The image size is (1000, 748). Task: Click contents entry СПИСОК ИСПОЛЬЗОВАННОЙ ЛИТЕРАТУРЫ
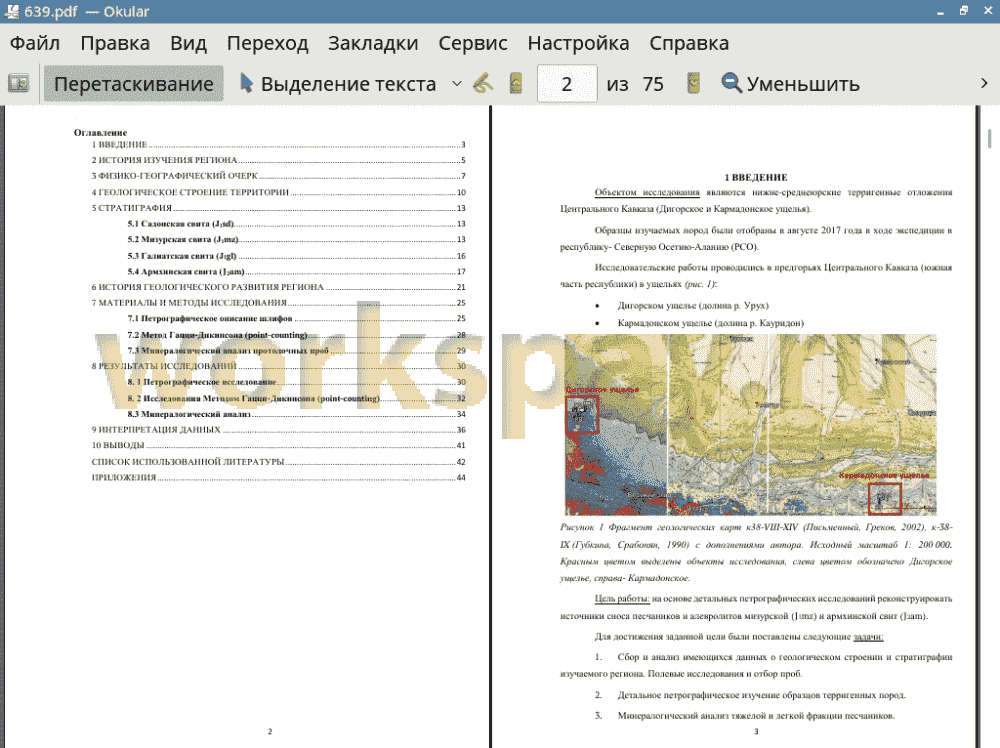pos(278,462)
